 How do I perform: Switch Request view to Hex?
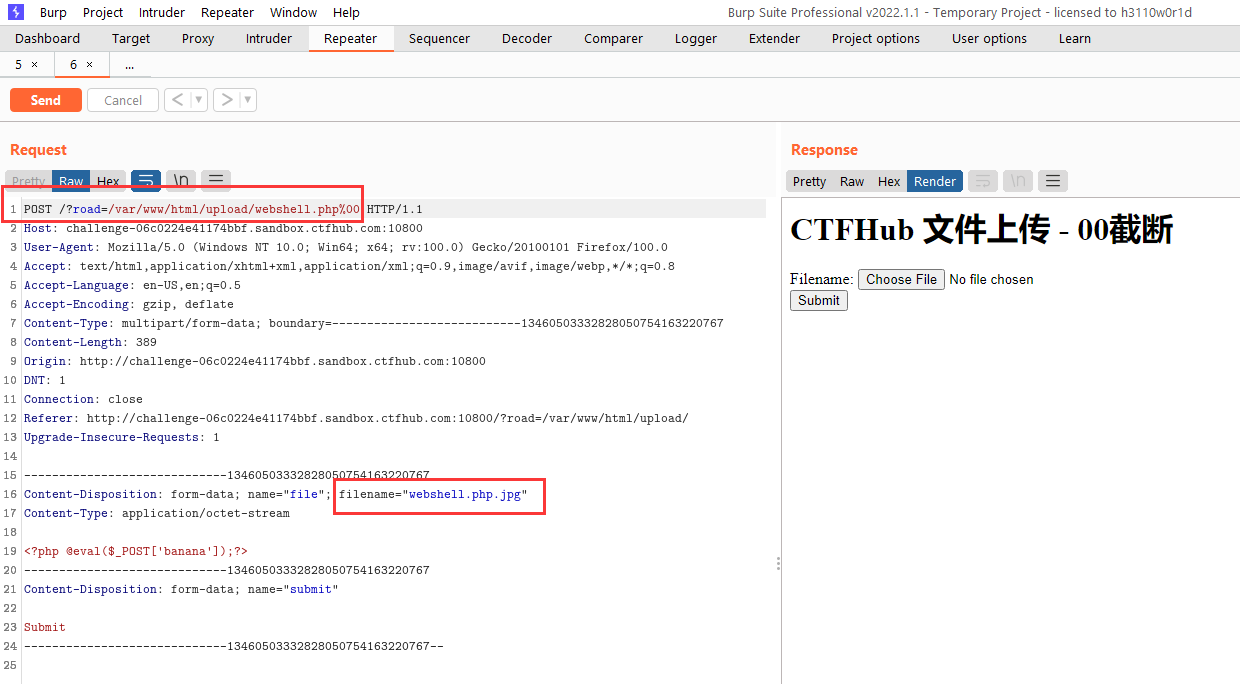point(108,181)
